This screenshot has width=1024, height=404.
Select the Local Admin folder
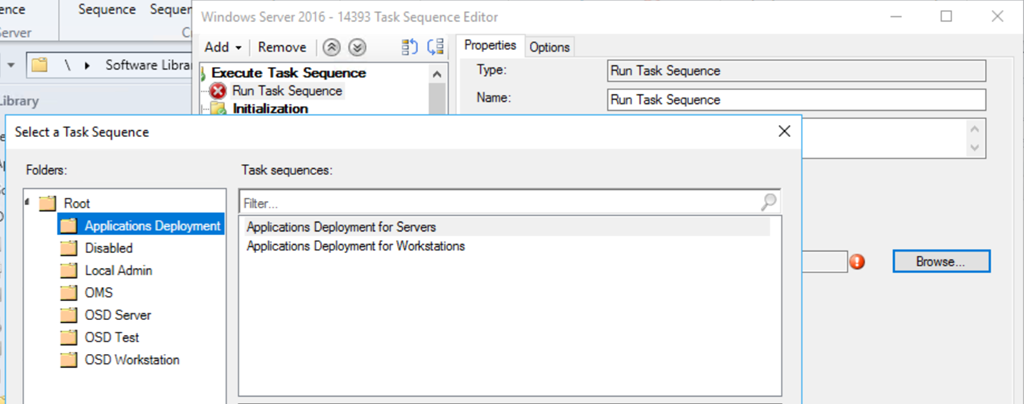(x=118, y=270)
